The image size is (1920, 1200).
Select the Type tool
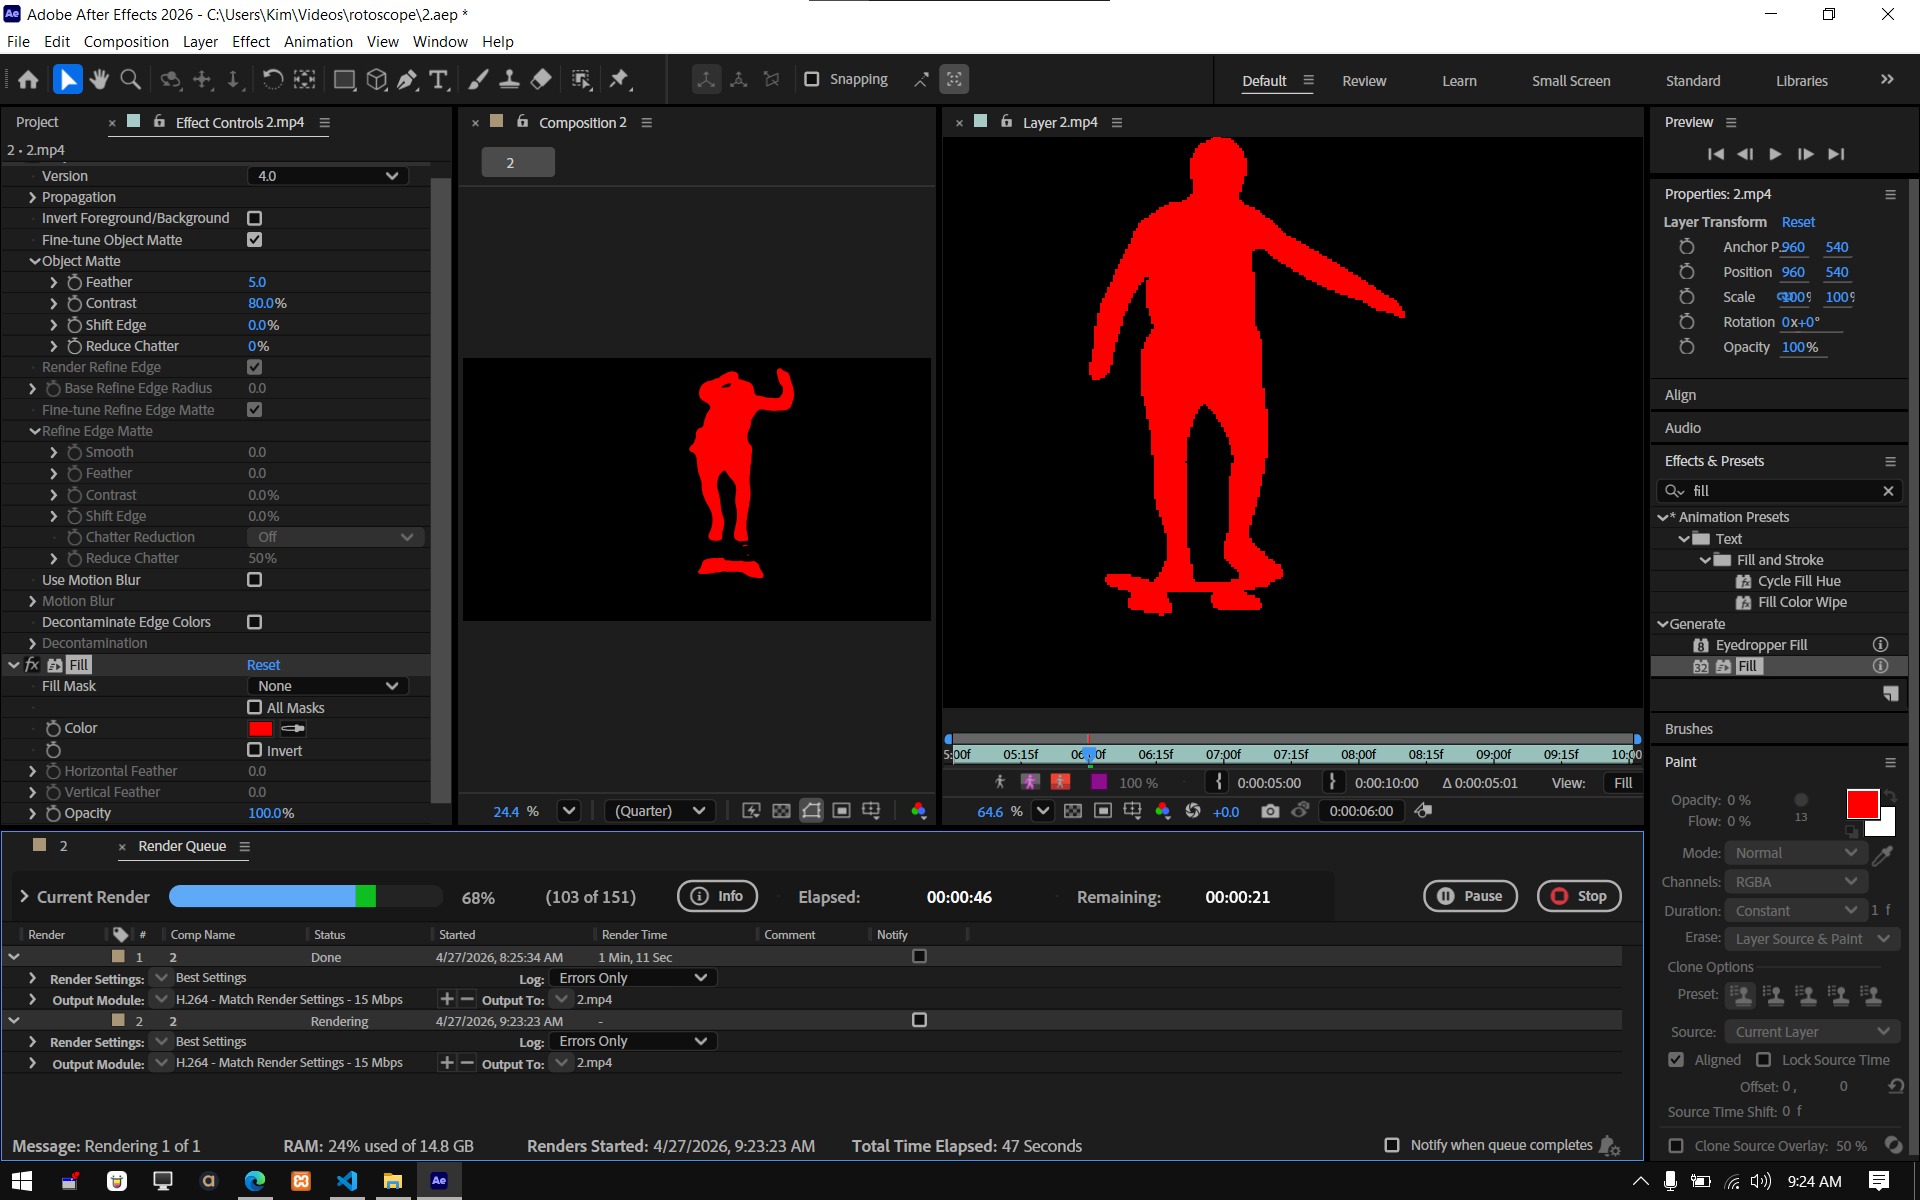click(x=438, y=79)
